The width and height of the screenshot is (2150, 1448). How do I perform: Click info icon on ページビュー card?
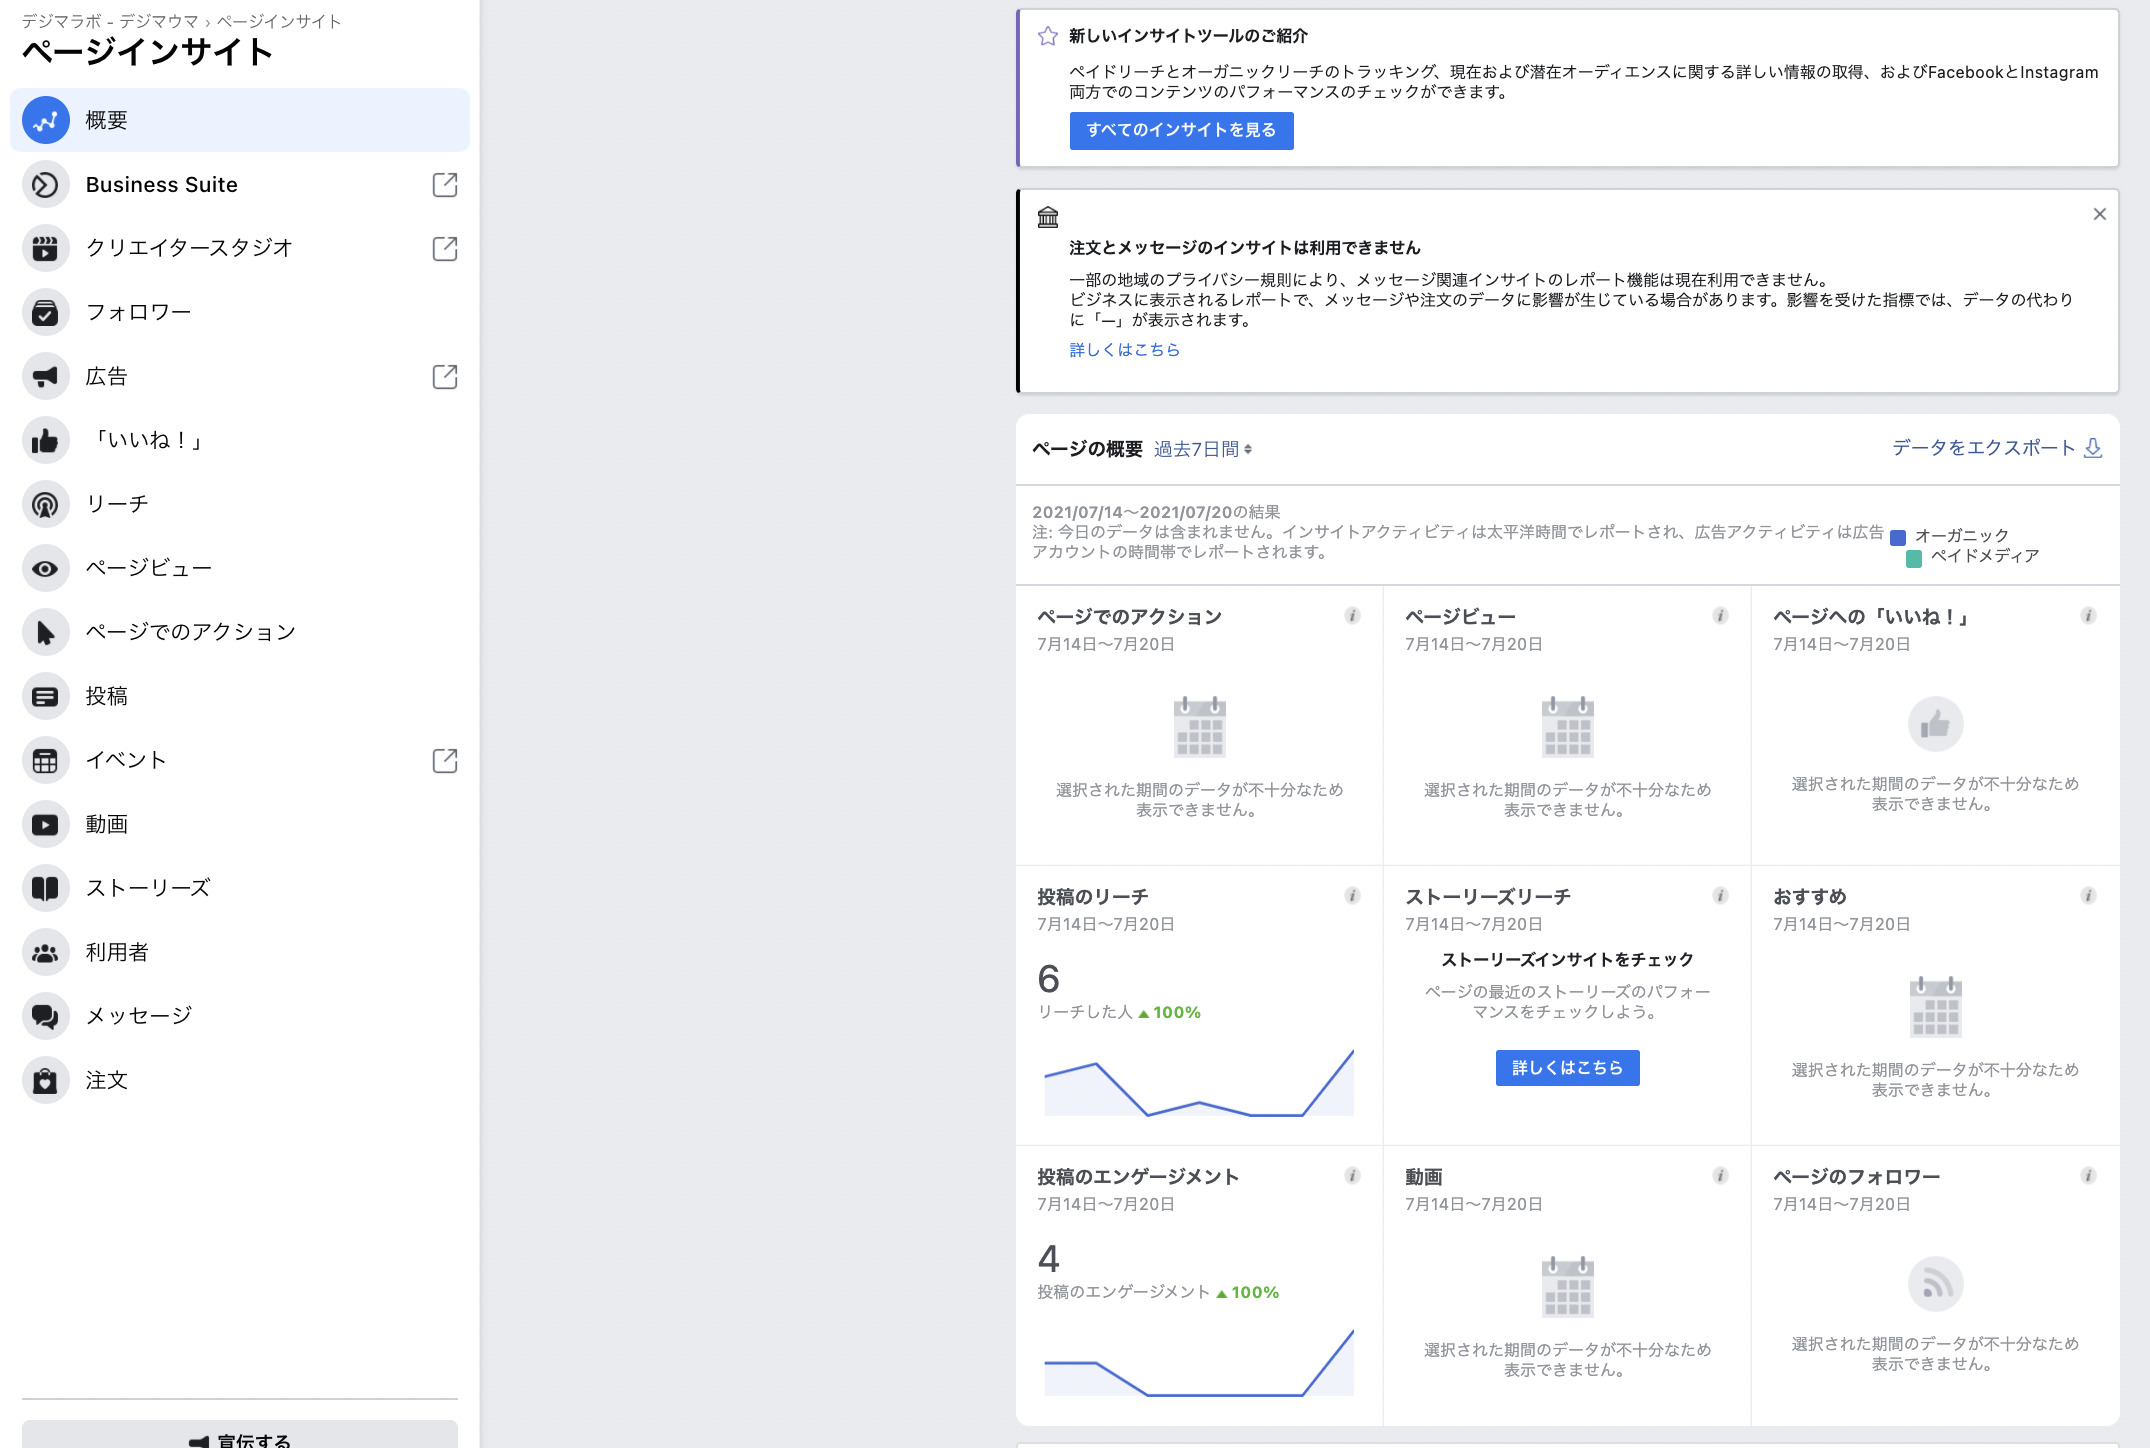[1720, 616]
